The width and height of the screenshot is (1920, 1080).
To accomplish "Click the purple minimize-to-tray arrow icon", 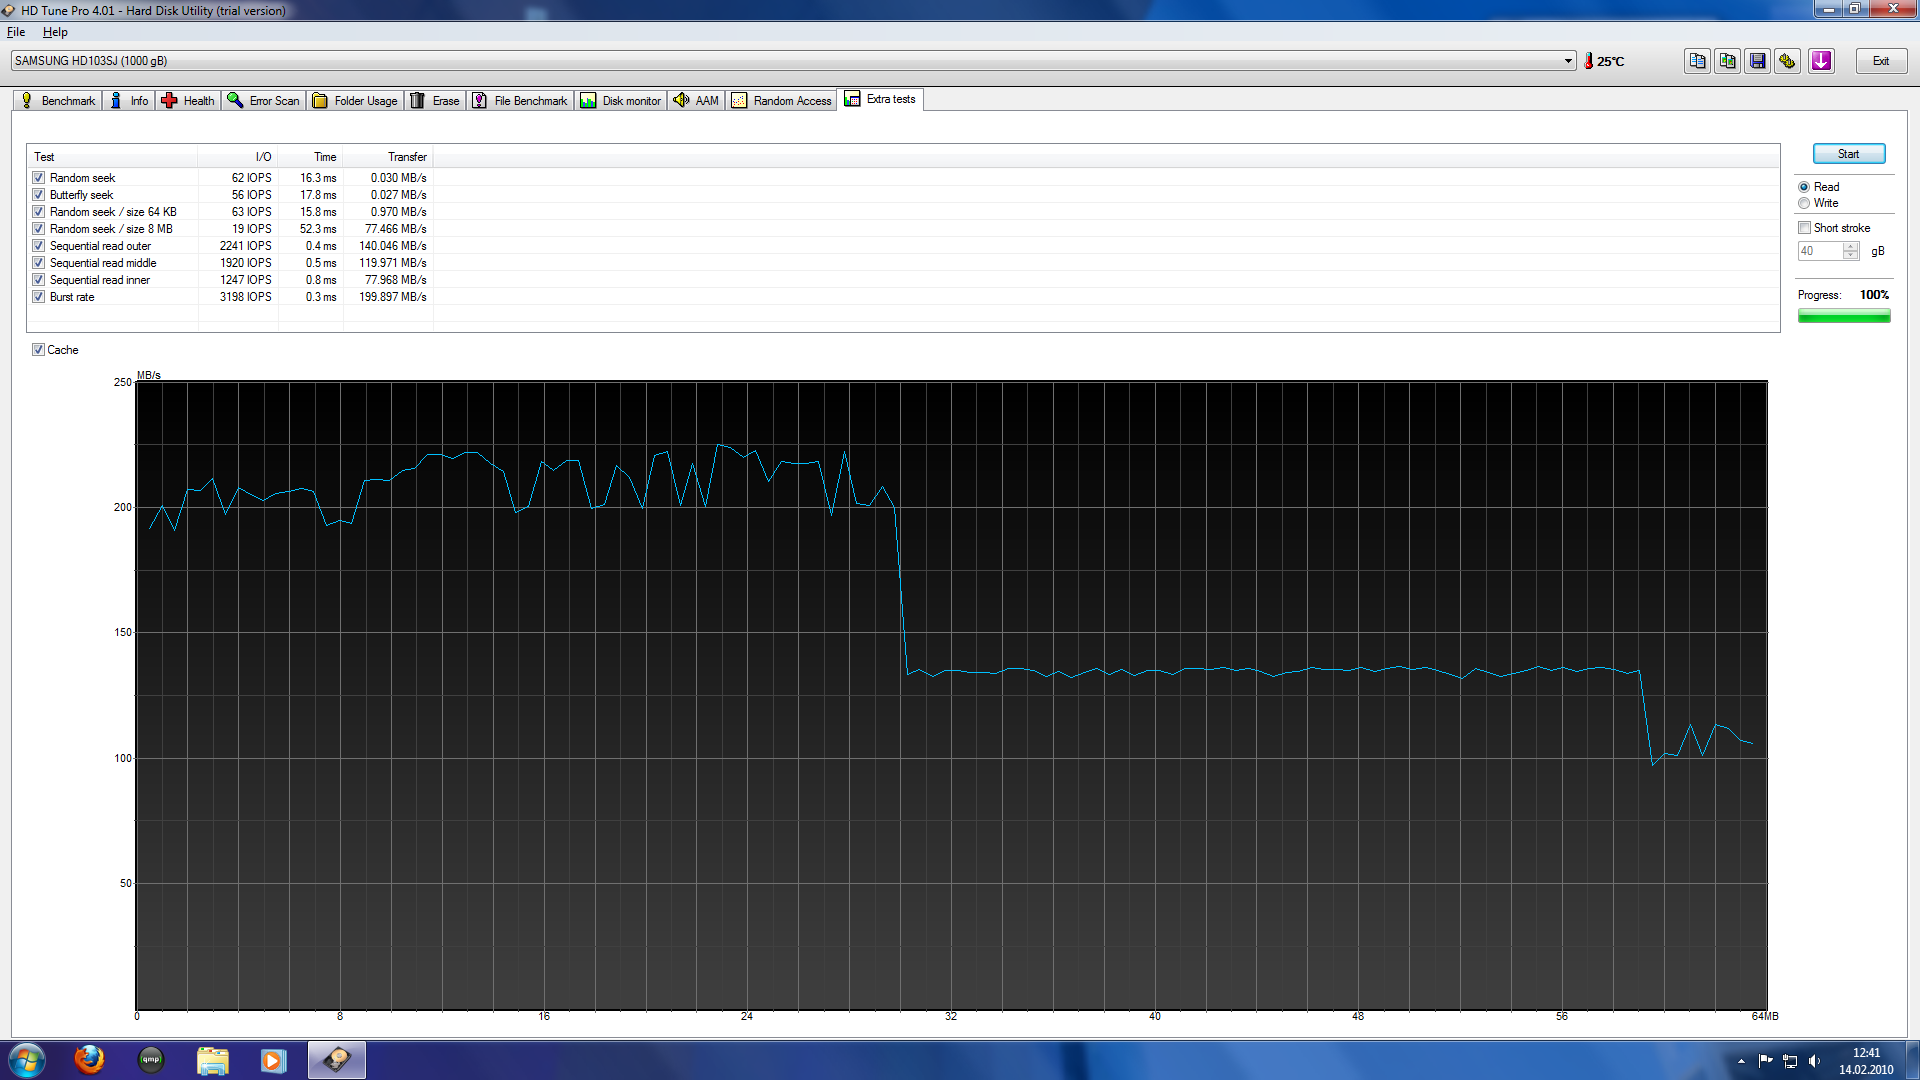I will coord(1821,61).
